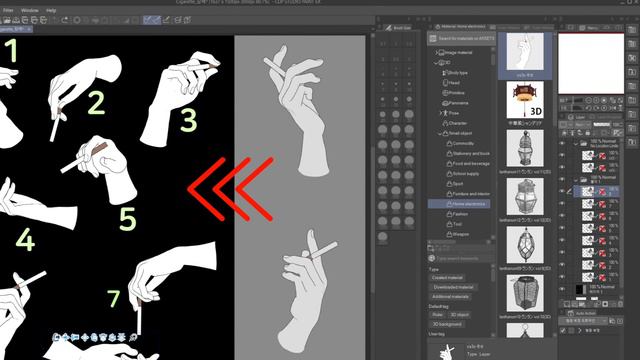This screenshot has height=360, width=640.
Task: Select the Head folder in material tree
Action: tap(451, 83)
